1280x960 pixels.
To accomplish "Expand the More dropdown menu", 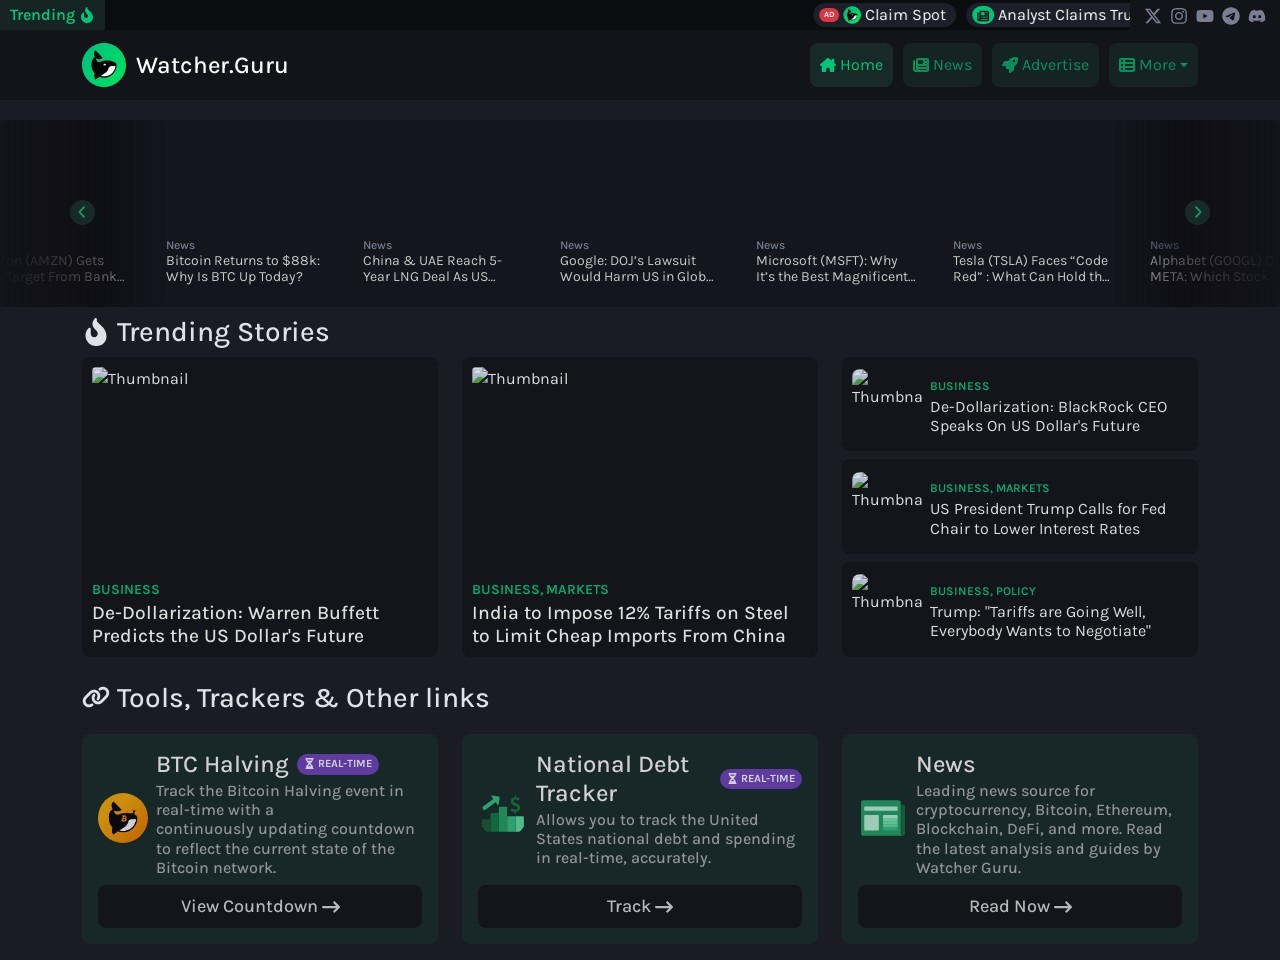I will click(1152, 65).
